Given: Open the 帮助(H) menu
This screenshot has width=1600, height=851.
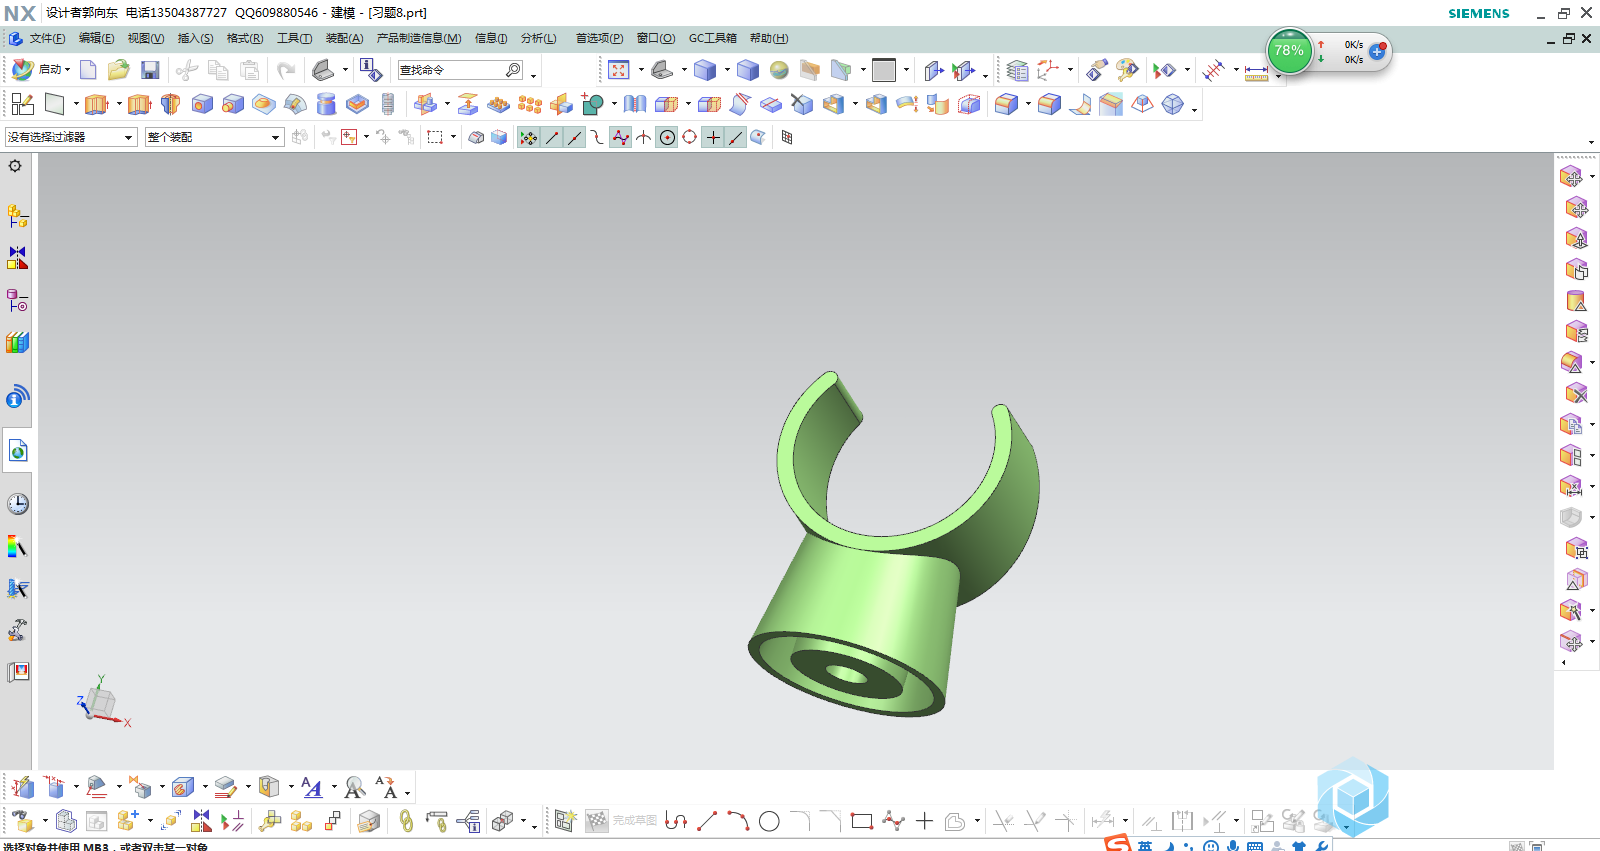Looking at the screenshot, I should tap(769, 38).
